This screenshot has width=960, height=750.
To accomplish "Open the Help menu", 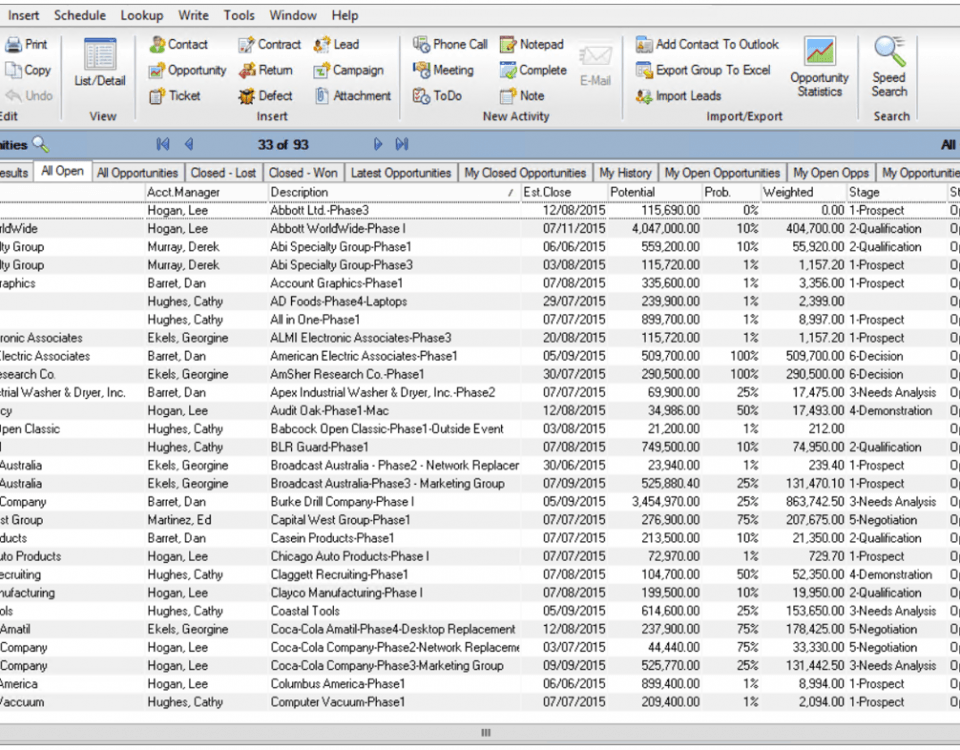I will [345, 15].
